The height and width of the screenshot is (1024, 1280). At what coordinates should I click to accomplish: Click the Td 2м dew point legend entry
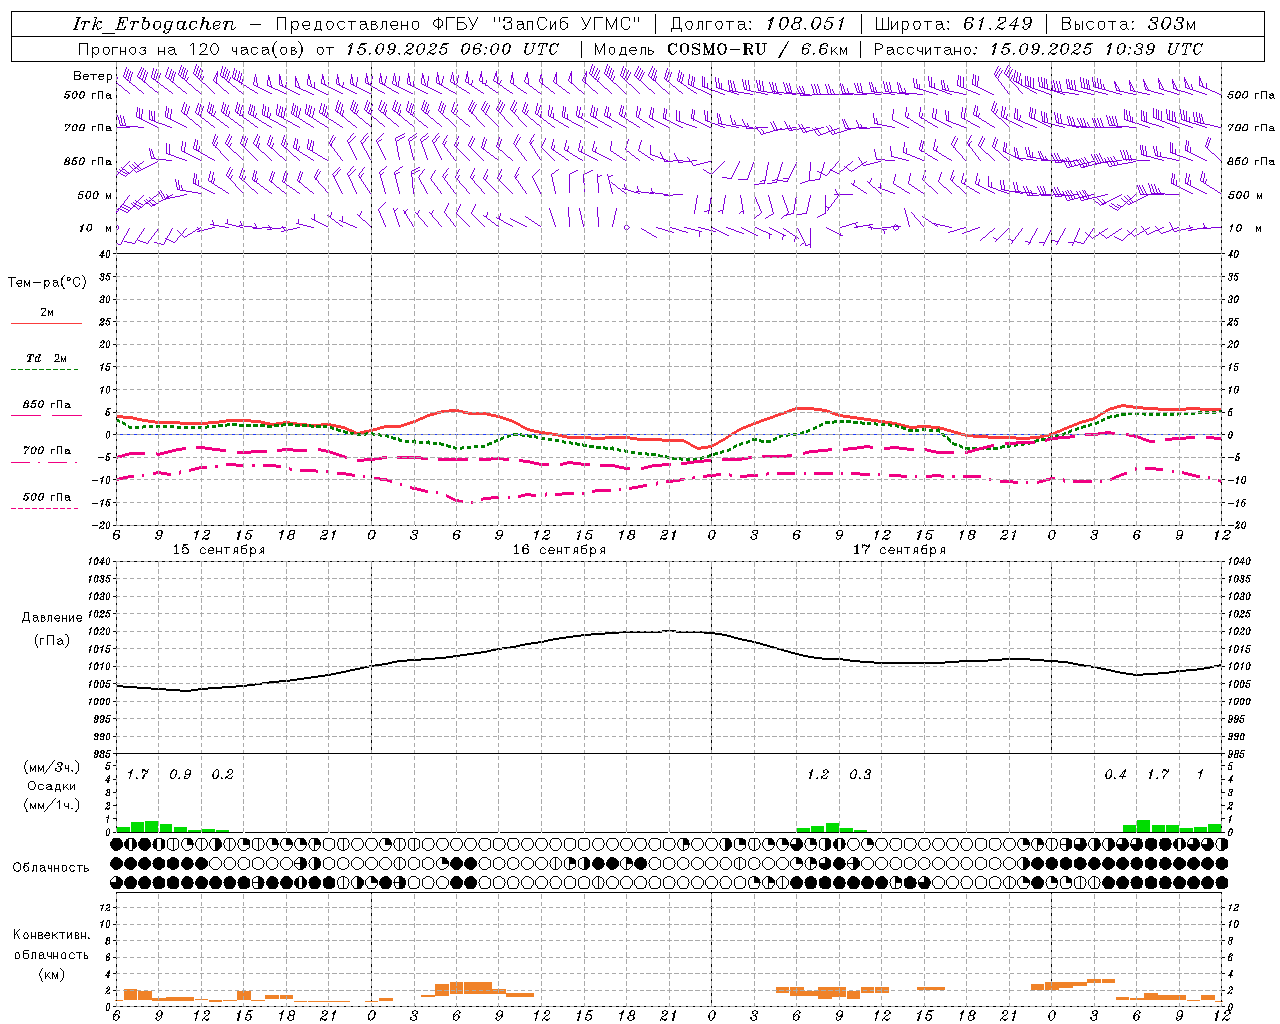point(46,358)
